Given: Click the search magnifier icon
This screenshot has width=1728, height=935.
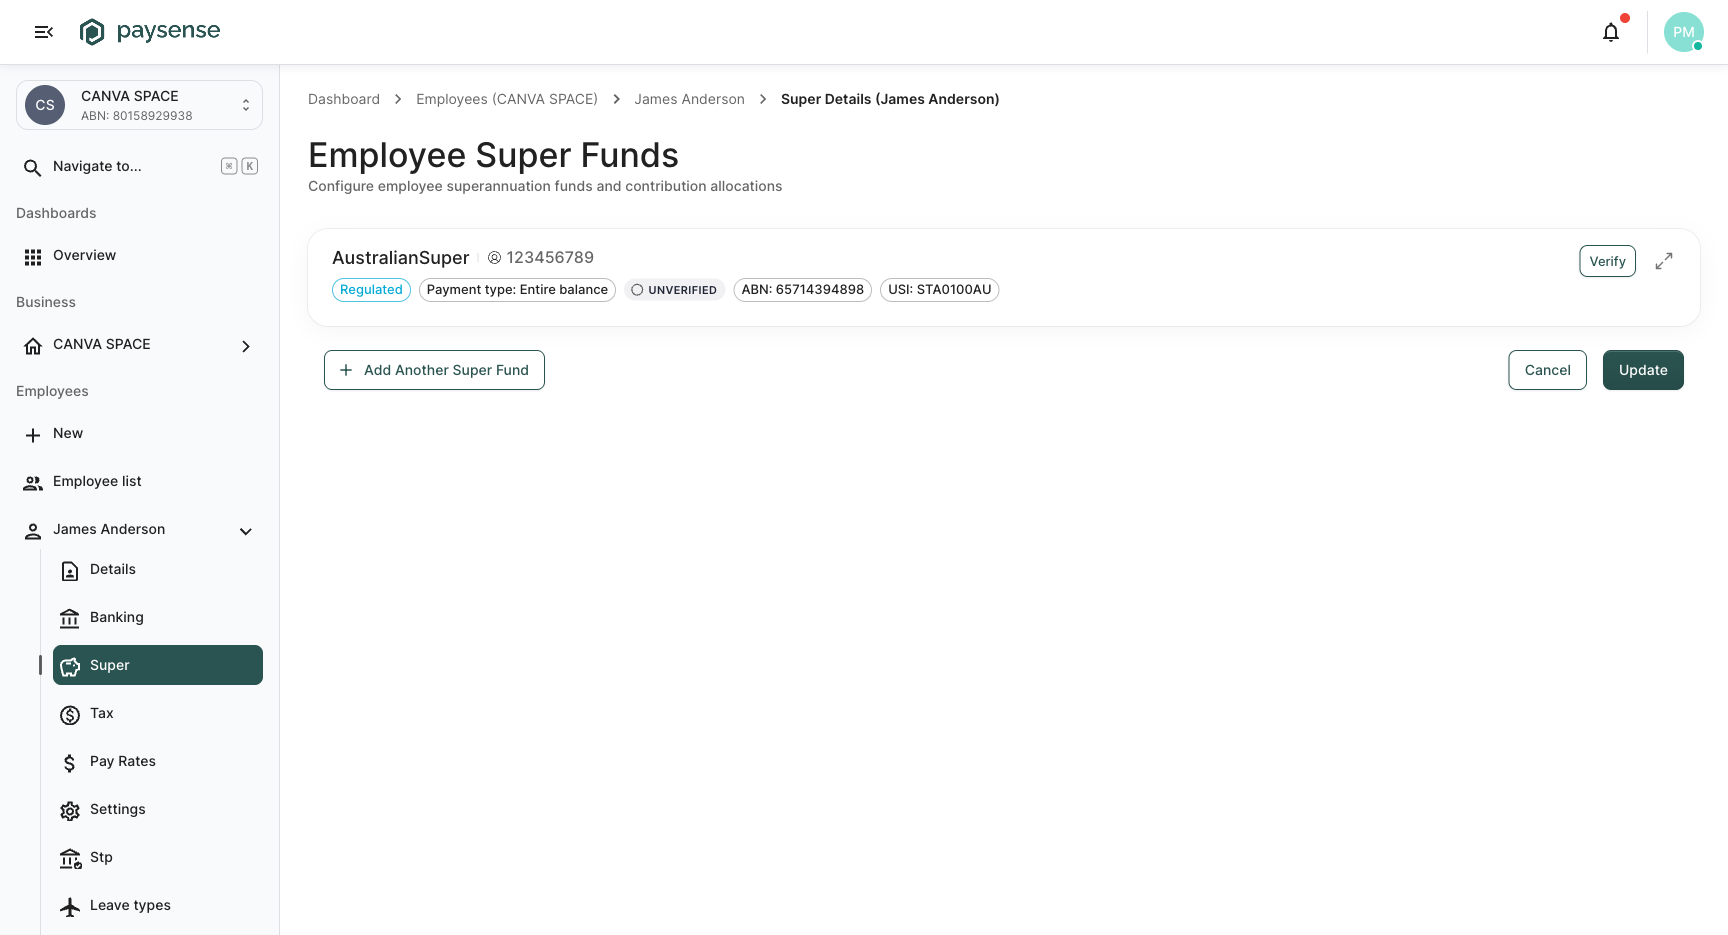Looking at the screenshot, I should 33,167.
